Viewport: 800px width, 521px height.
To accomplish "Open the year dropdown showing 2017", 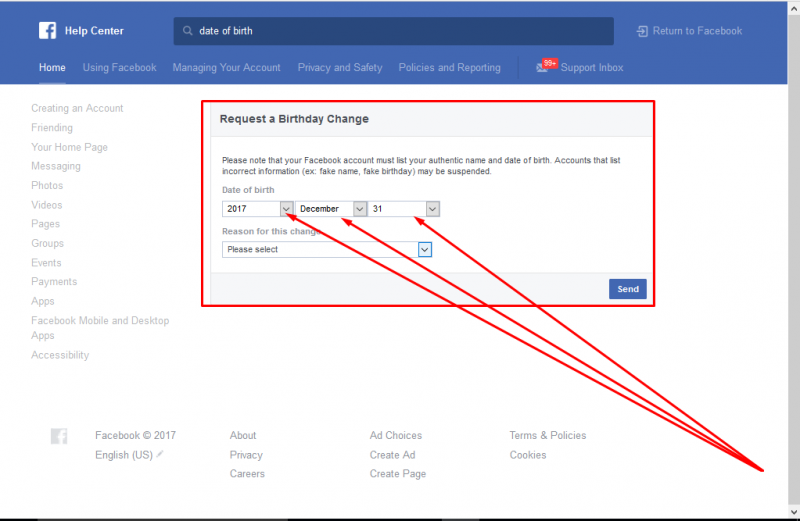I will pyautogui.click(x=257, y=209).
